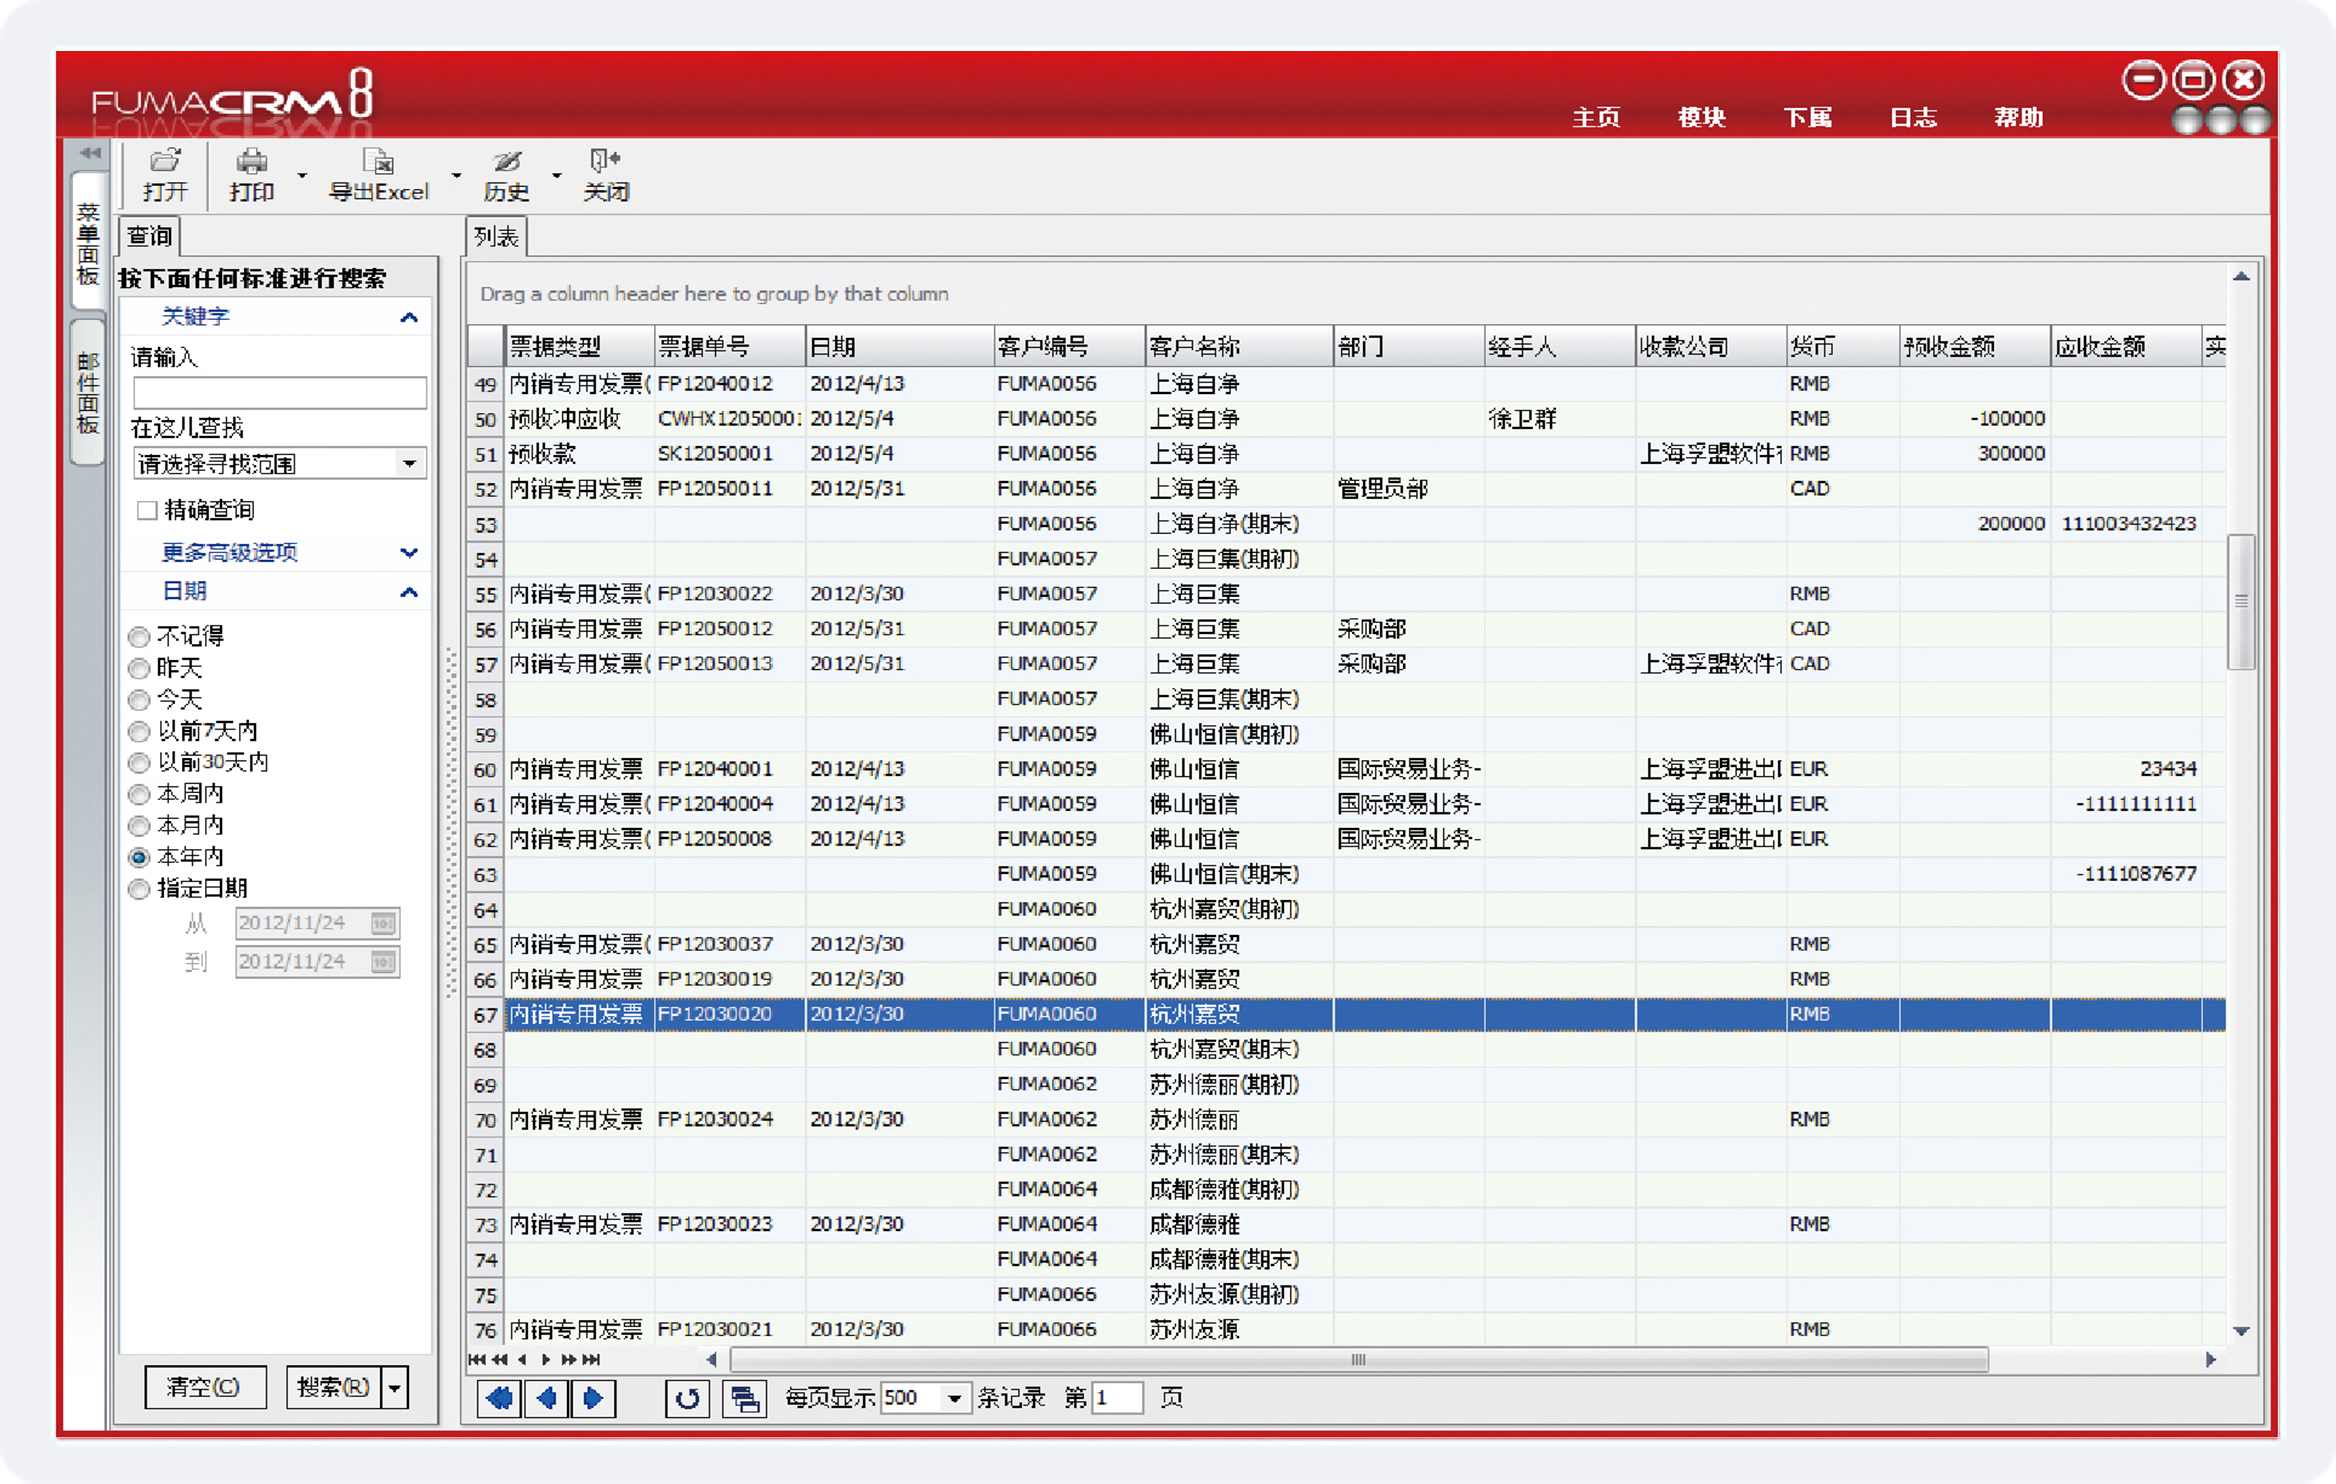The width and height of the screenshot is (2336, 1484).
Task: Collapse left panel with double-arrow icon
Action: coord(90,153)
